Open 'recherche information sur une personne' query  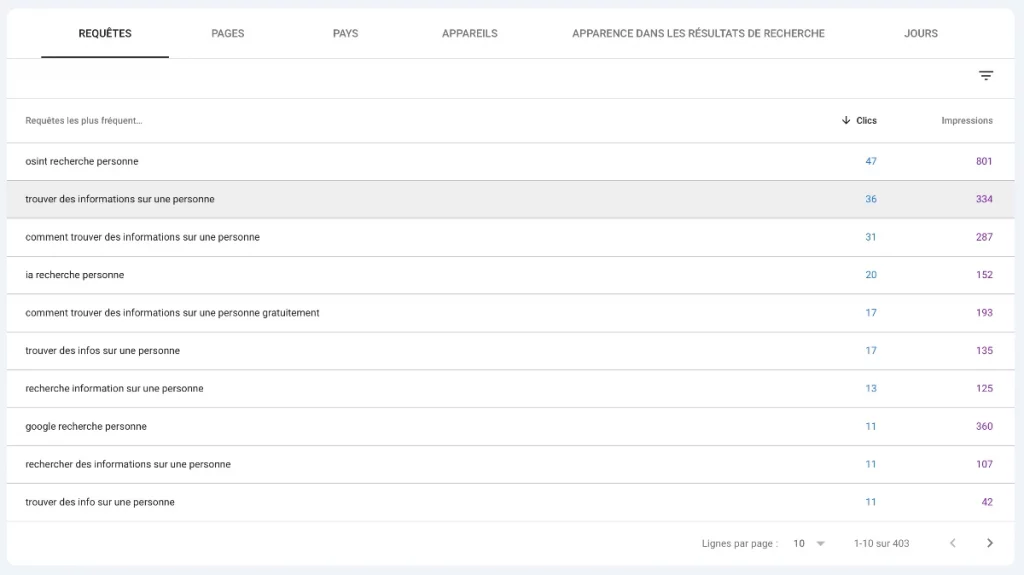(x=114, y=389)
